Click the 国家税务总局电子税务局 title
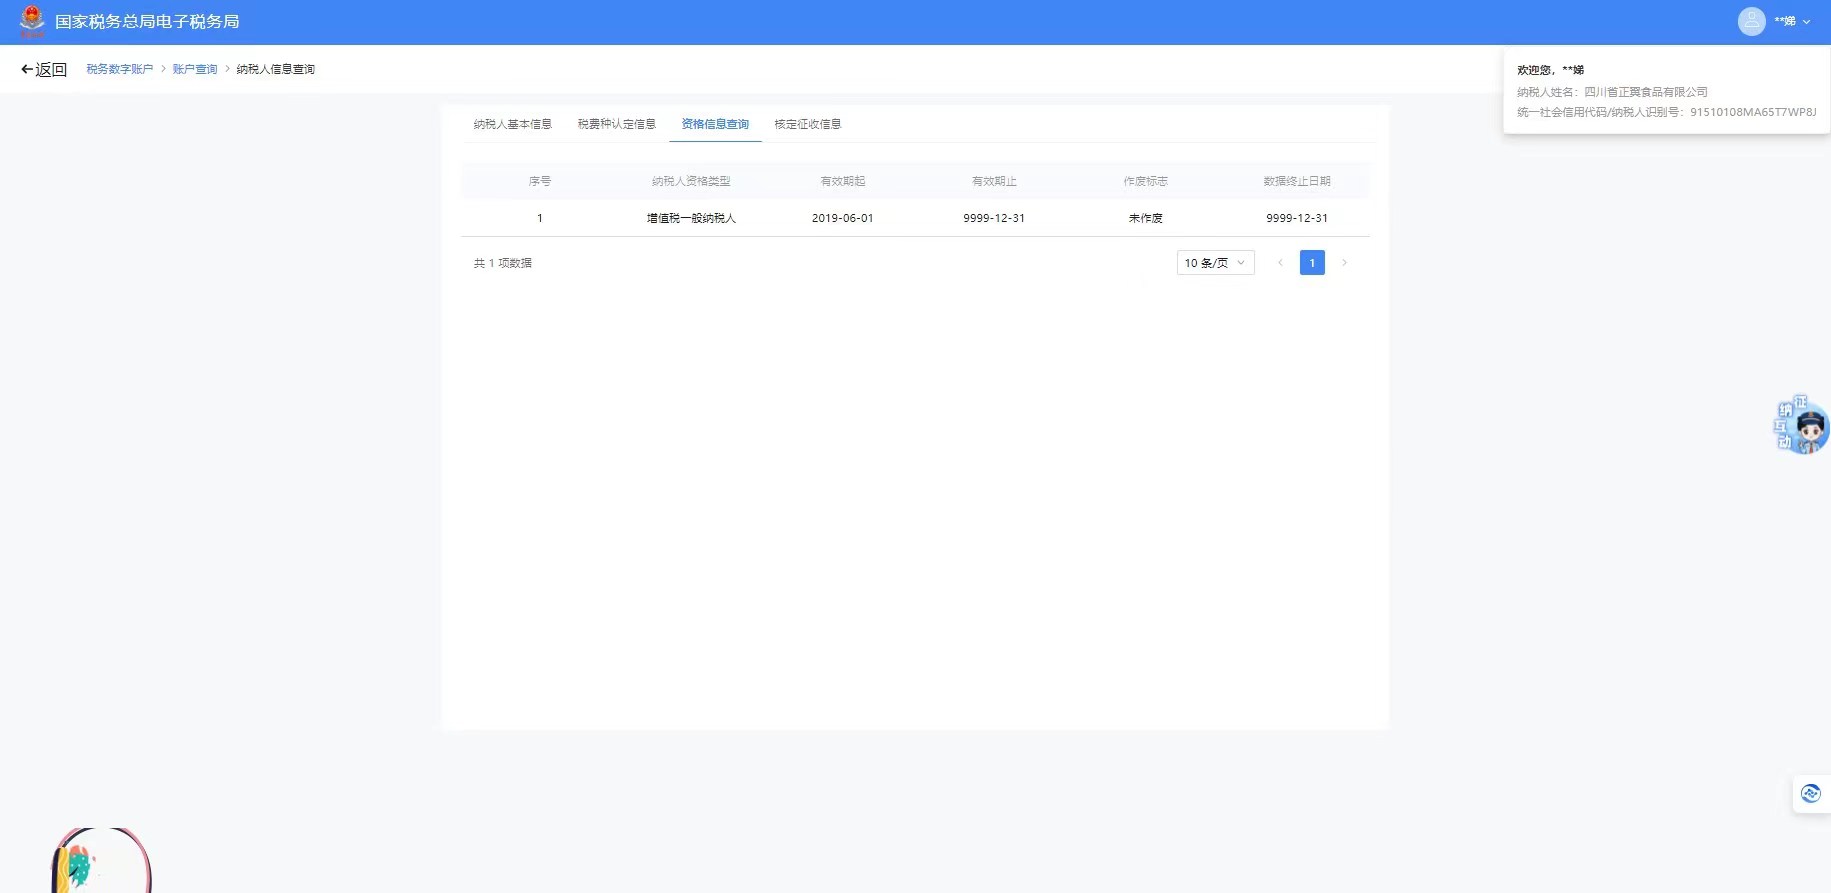This screenshot has height=893, width=1831. coord(147,22)
